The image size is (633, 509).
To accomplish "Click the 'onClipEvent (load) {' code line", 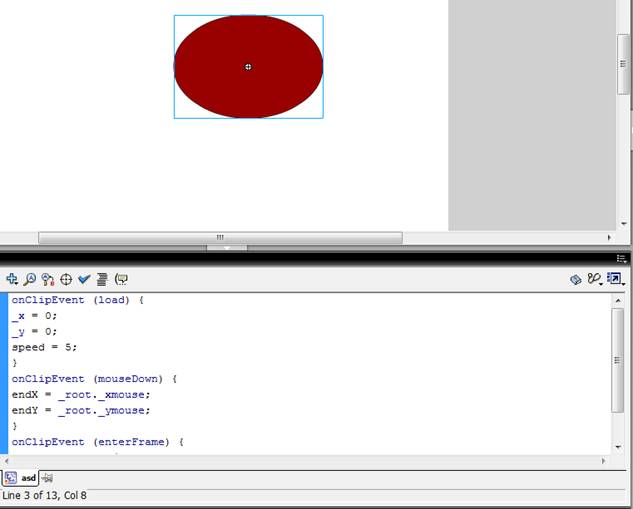I will click(78, 300).
